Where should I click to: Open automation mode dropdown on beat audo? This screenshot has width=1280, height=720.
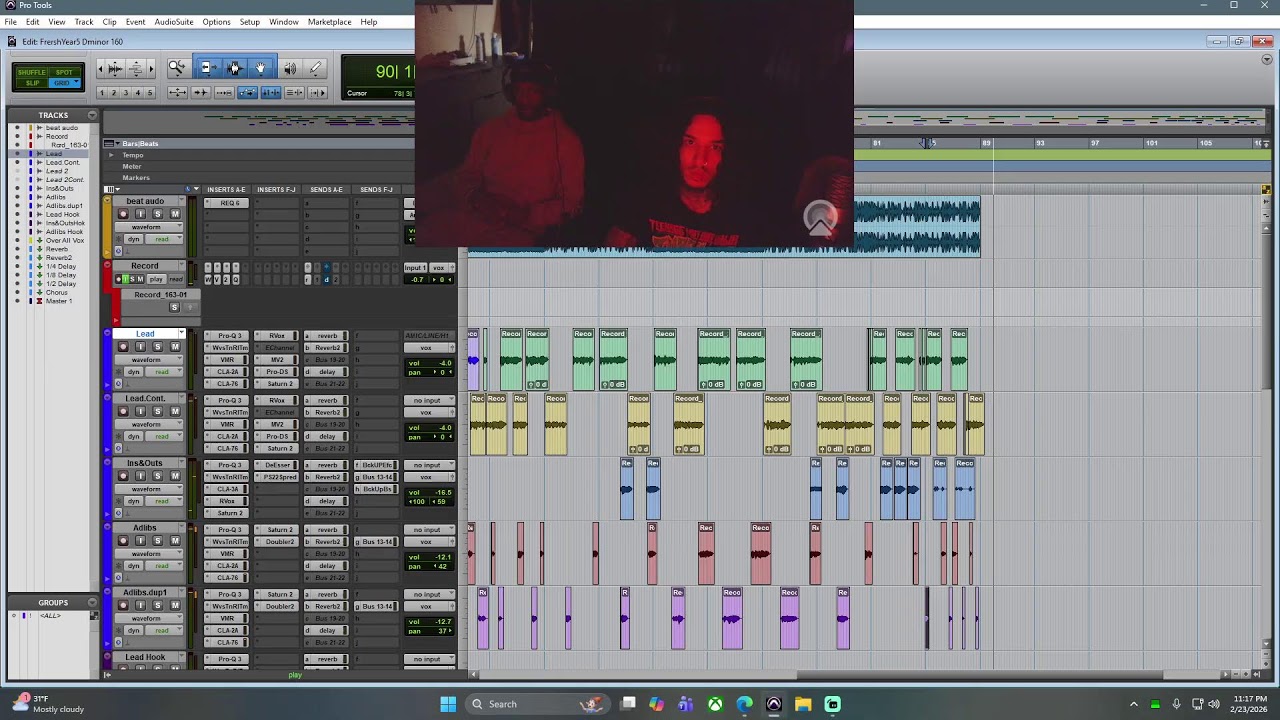(166, 239)
